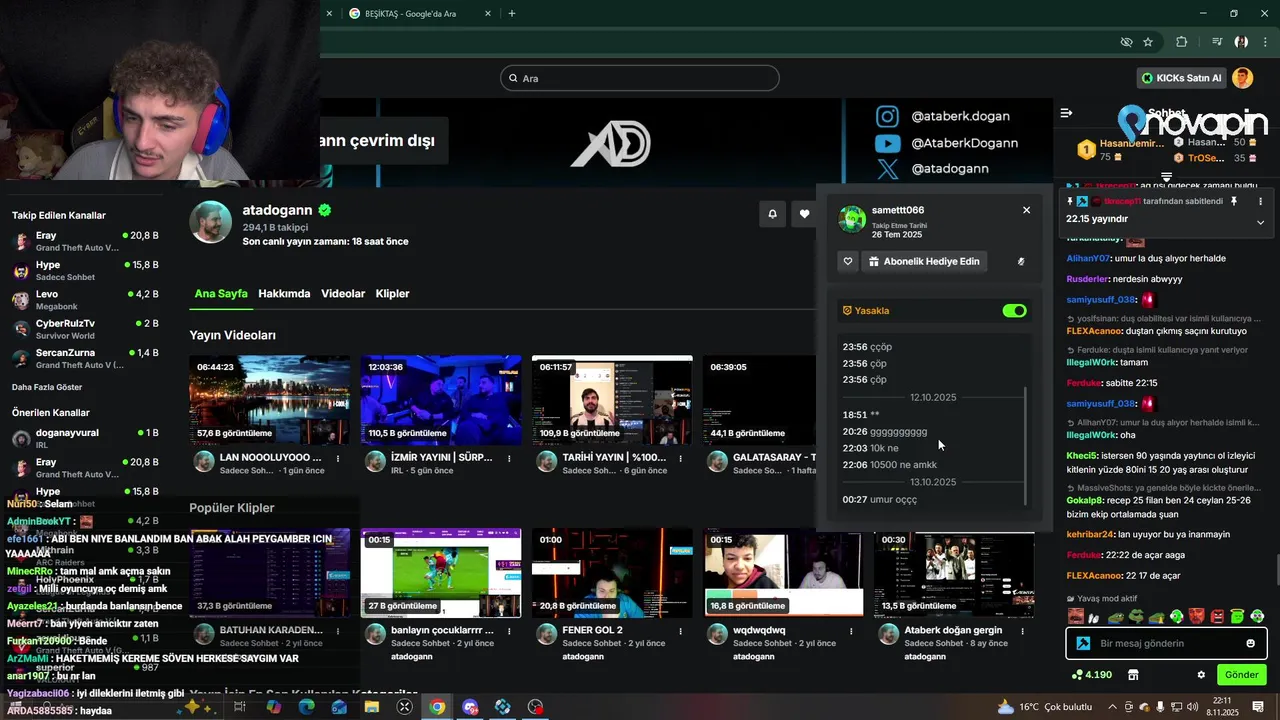Open SercanZurna channel in sidebar
1280x720 pixels.
pyautogui.click(x=85, y=358)
